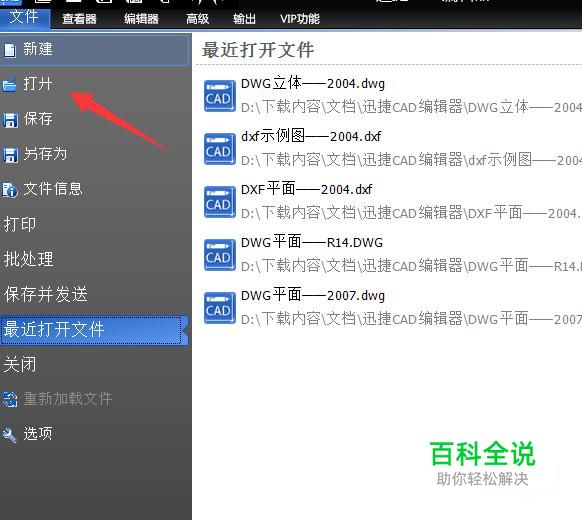Select 打印 in file menu

(20, 224)
